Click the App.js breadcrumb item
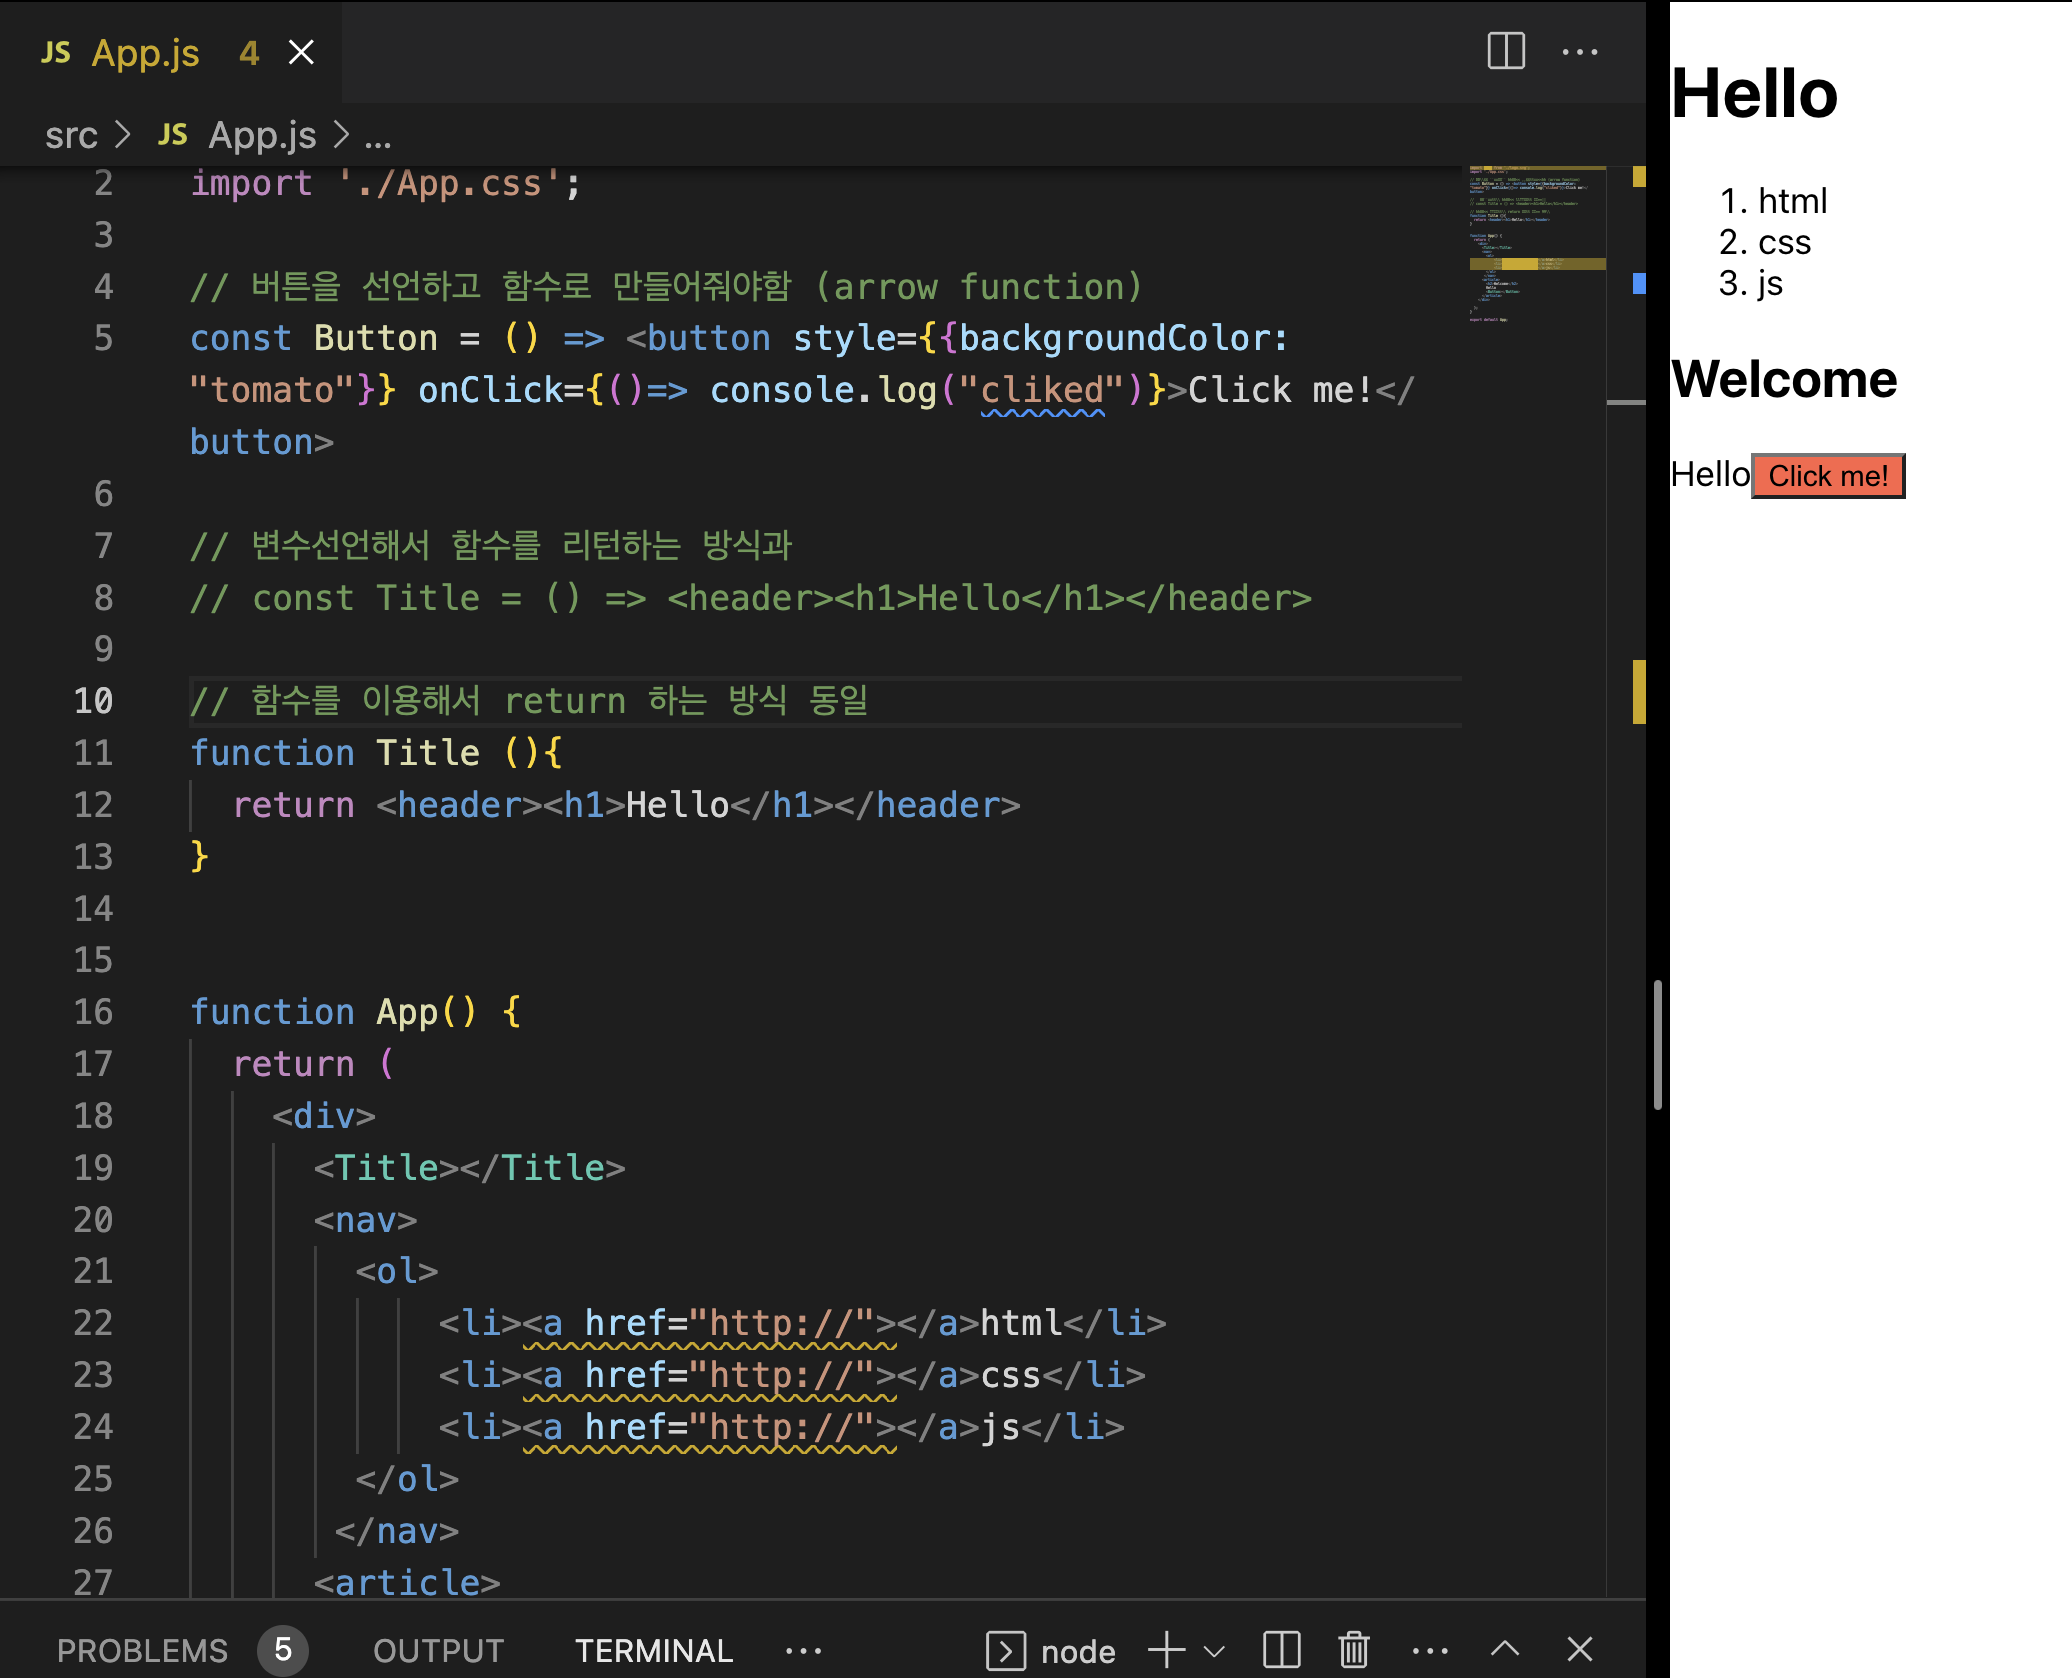 (262, 136)
